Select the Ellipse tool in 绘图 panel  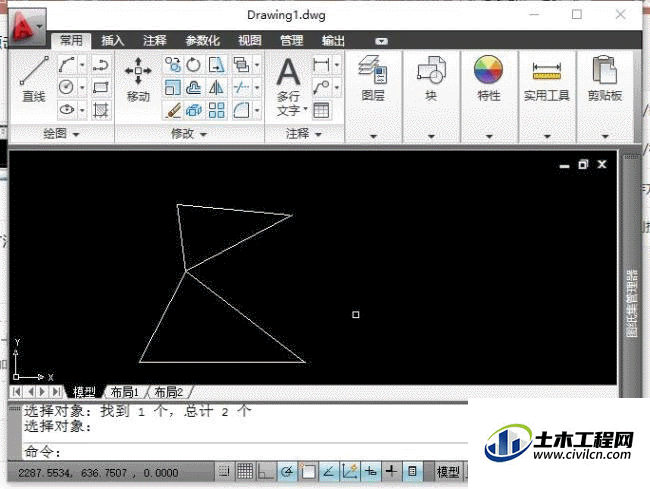point(67,109)
